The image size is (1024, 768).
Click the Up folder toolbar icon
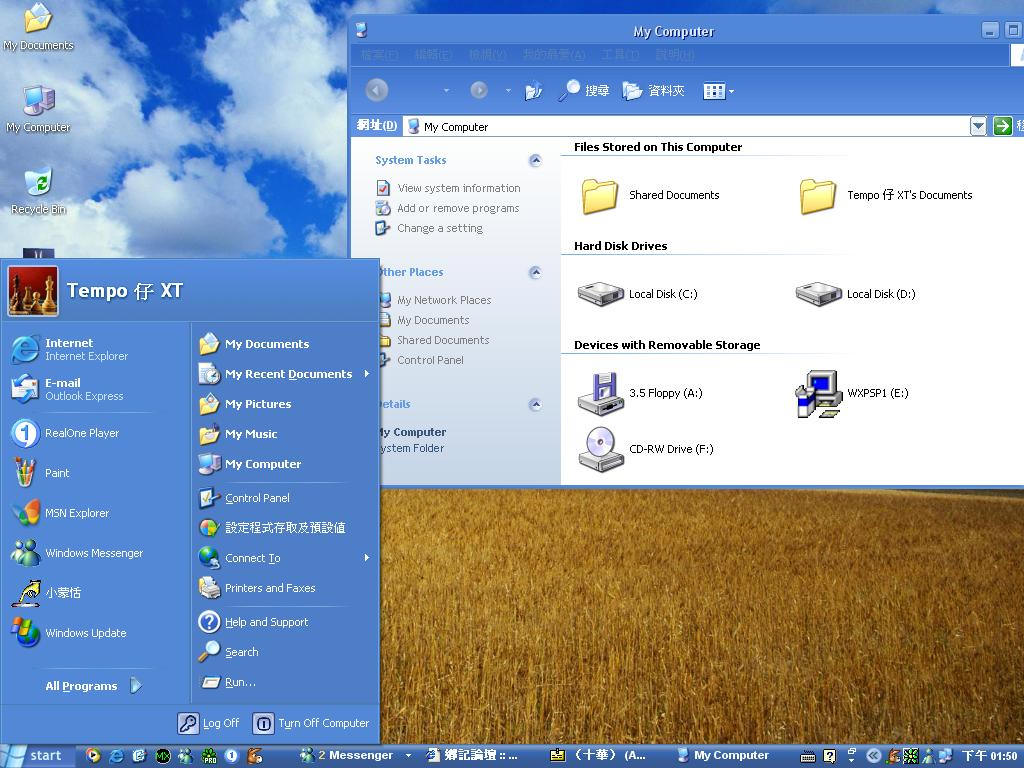point(534,91)
